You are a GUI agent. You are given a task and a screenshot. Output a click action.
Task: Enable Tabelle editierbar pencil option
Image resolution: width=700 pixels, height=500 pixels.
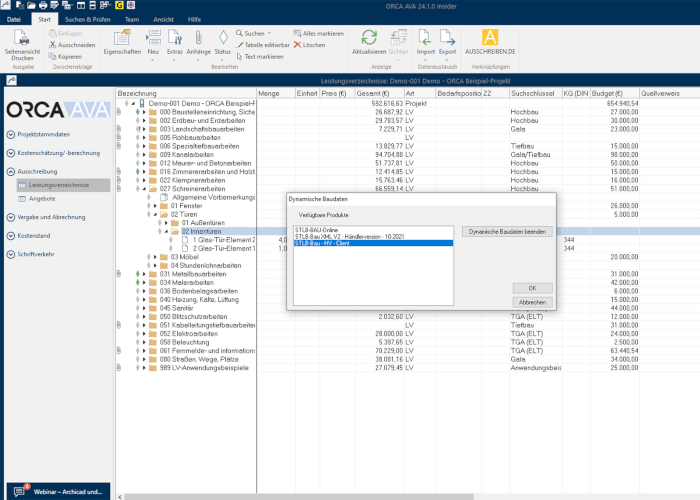coord(263,45)
